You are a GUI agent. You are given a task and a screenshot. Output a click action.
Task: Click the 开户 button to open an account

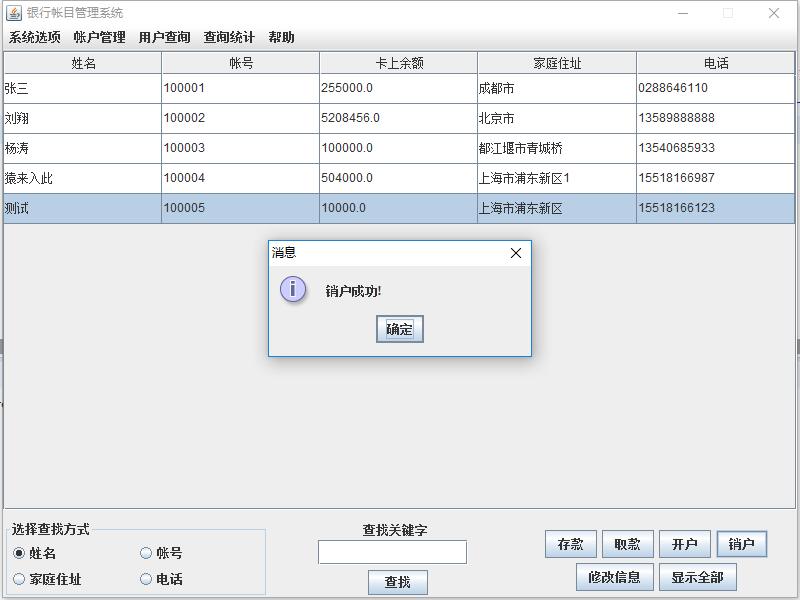pyautogui.click(x=685, y=543)
